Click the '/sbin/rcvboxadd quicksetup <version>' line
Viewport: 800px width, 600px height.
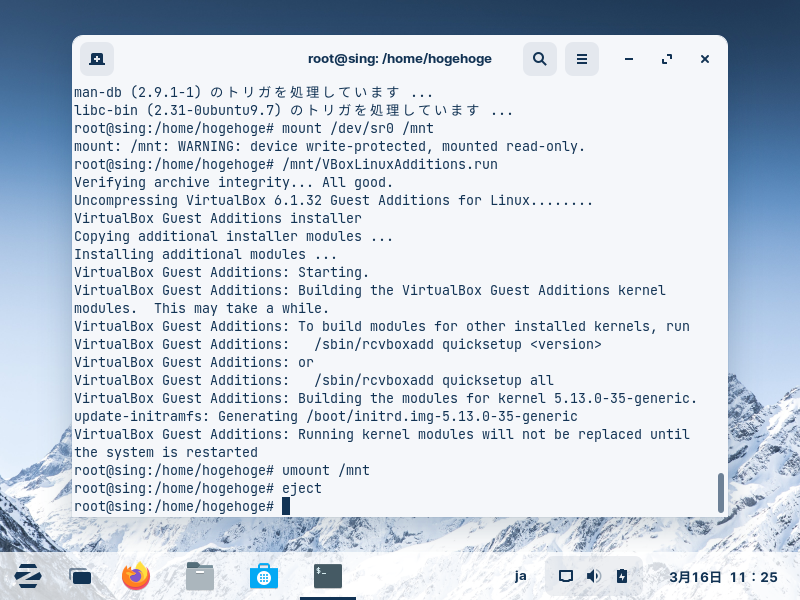coord(338,344)
